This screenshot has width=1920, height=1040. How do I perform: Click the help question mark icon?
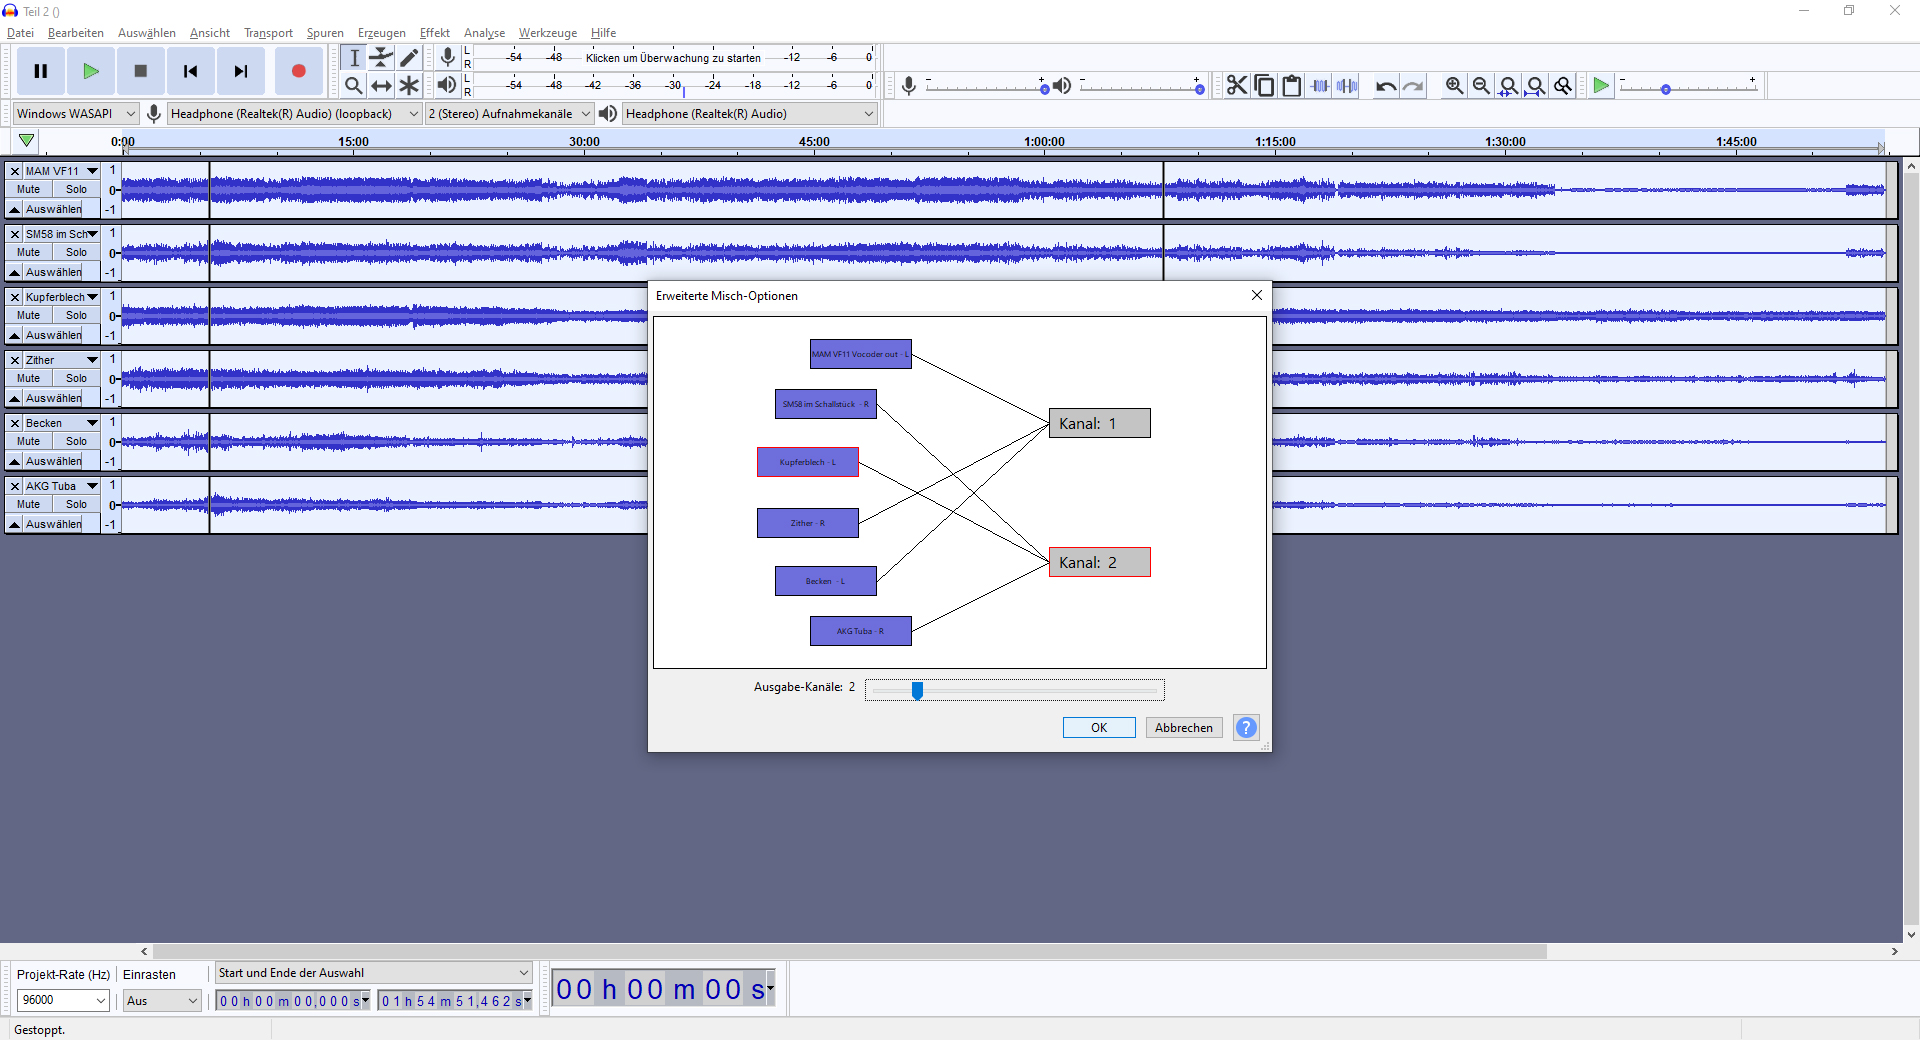pos(1246,728)
